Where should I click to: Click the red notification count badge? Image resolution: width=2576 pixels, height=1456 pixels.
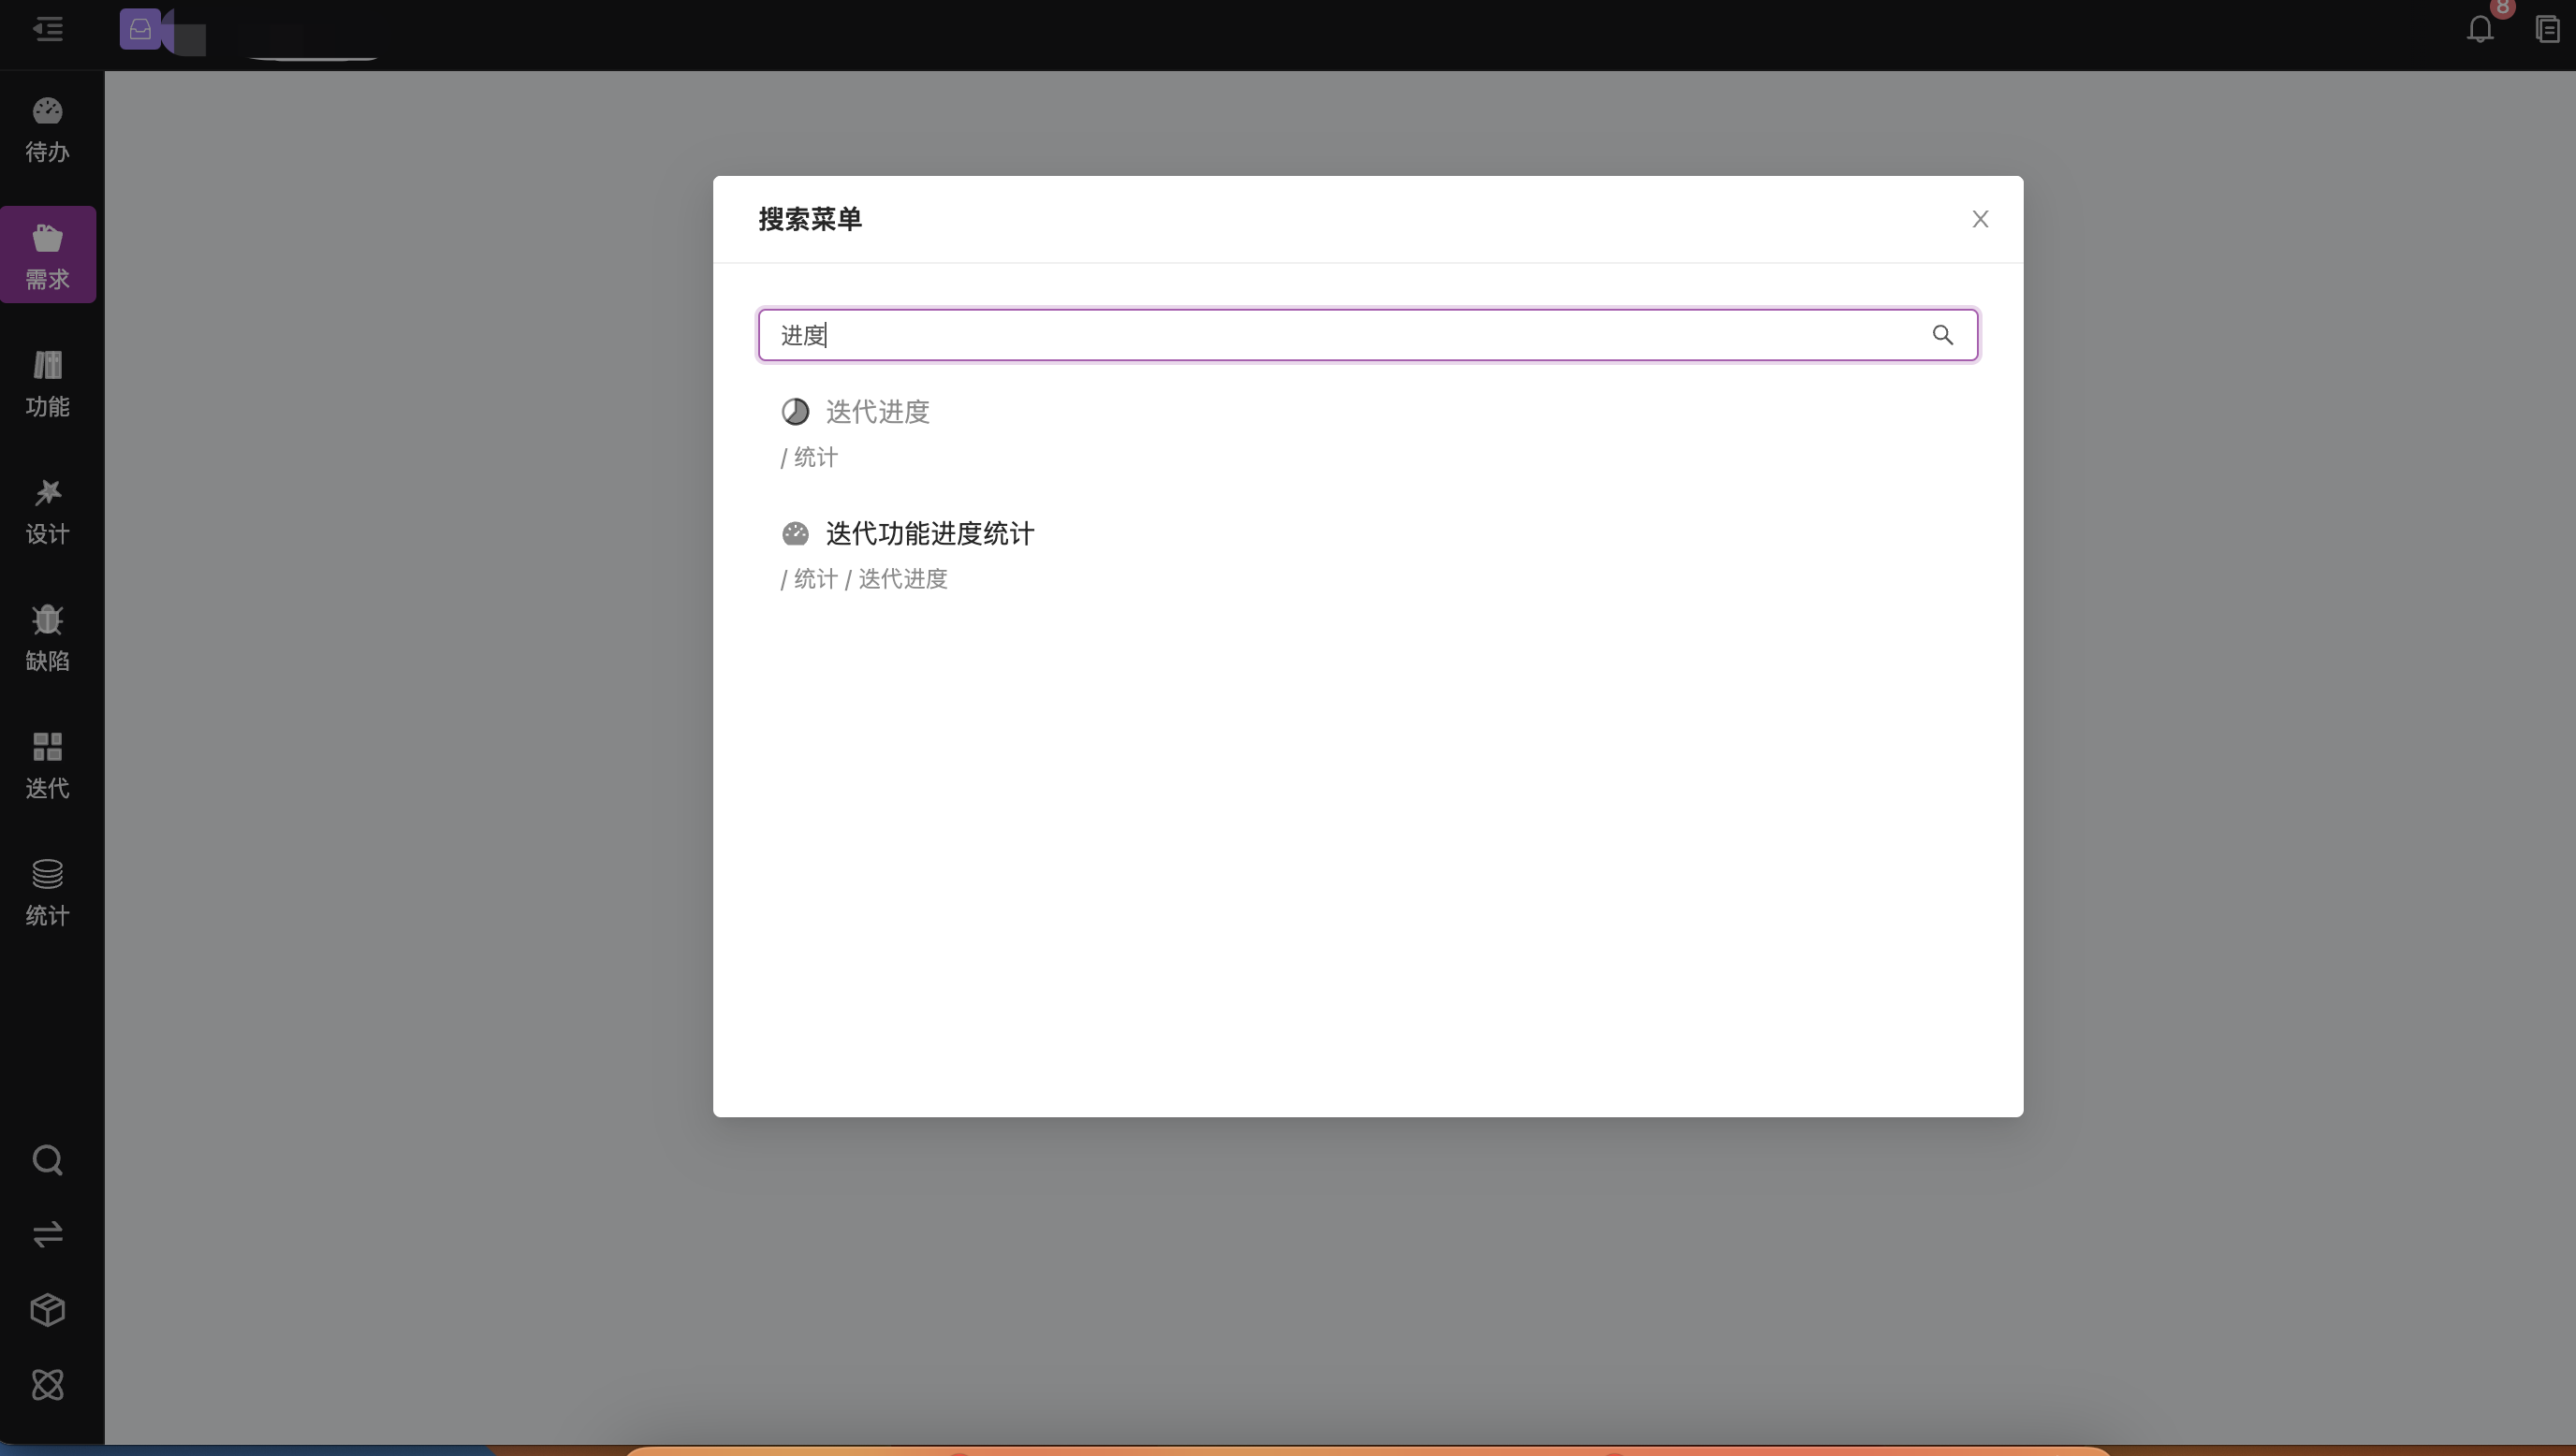[2502, 8]
